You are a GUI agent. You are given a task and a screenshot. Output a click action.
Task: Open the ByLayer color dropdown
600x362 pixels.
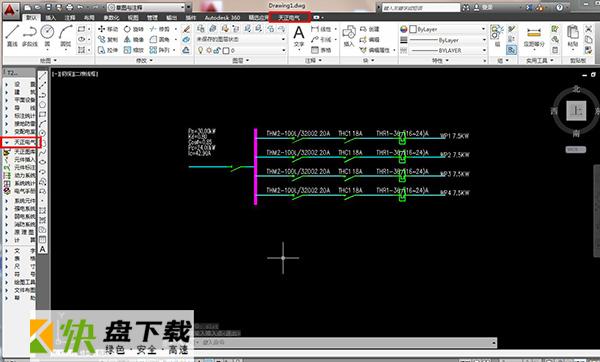[x=448, y=29]
